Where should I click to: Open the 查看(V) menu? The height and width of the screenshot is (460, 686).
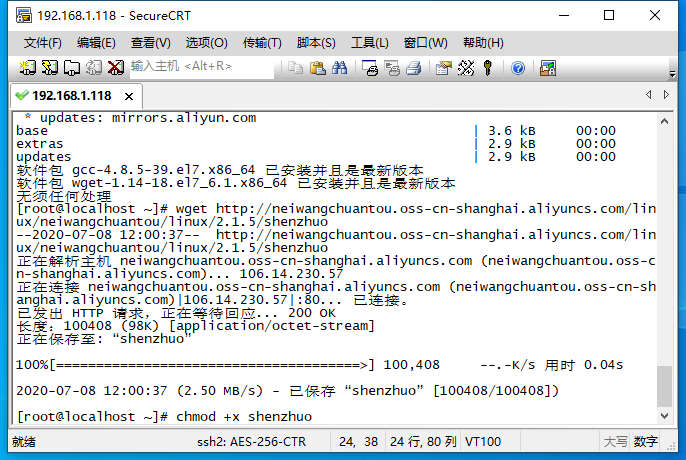click(150, 43)
